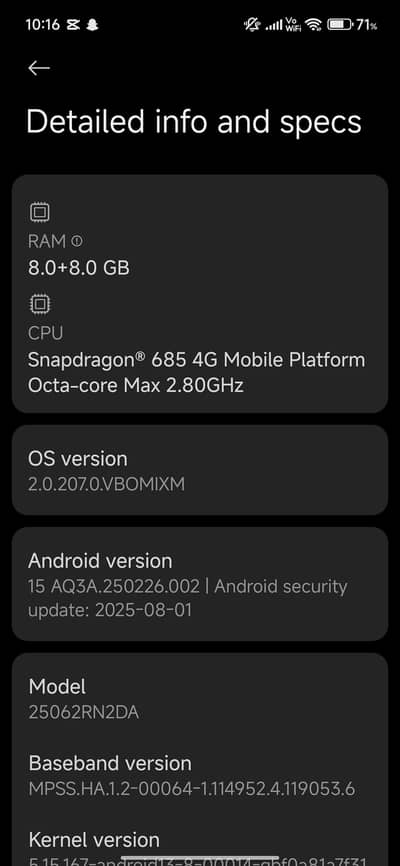This screenshot has height=866, width=400.
Task: Tap the cellular signal bars icon
Action: click(x=273, y=25)
